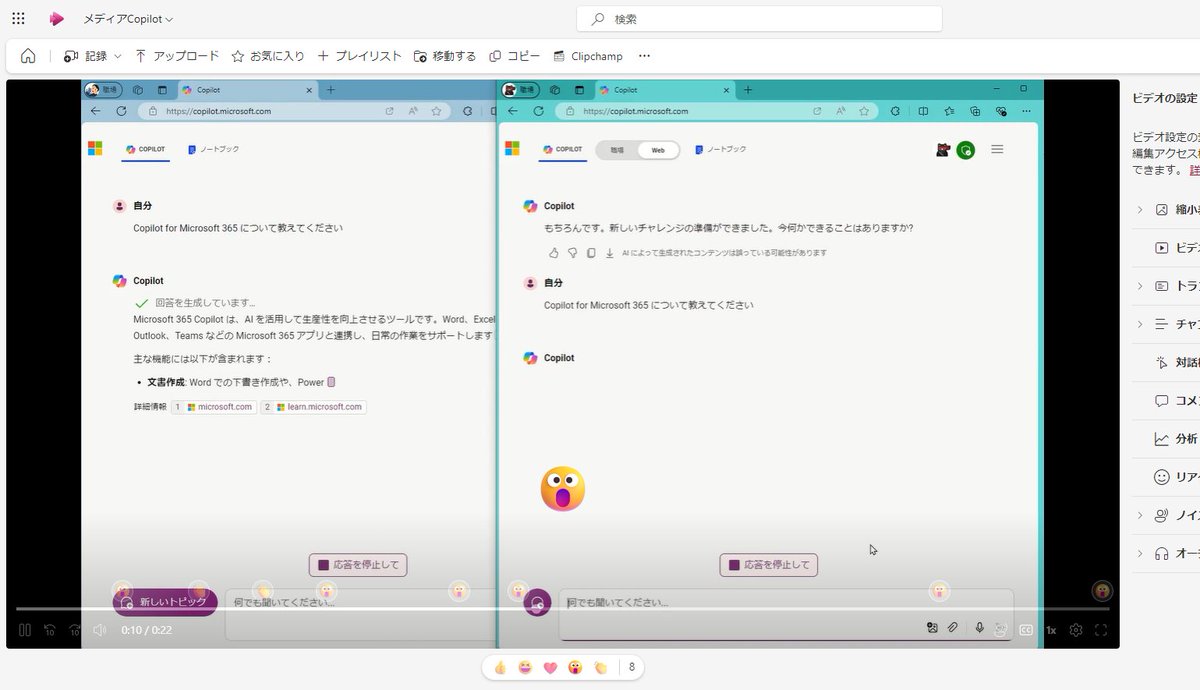This screenshot has height=690, width=1200.
Task: Expand the オー audio headphones chevron
Action: pyautogui.click(x=1139, y=553)
